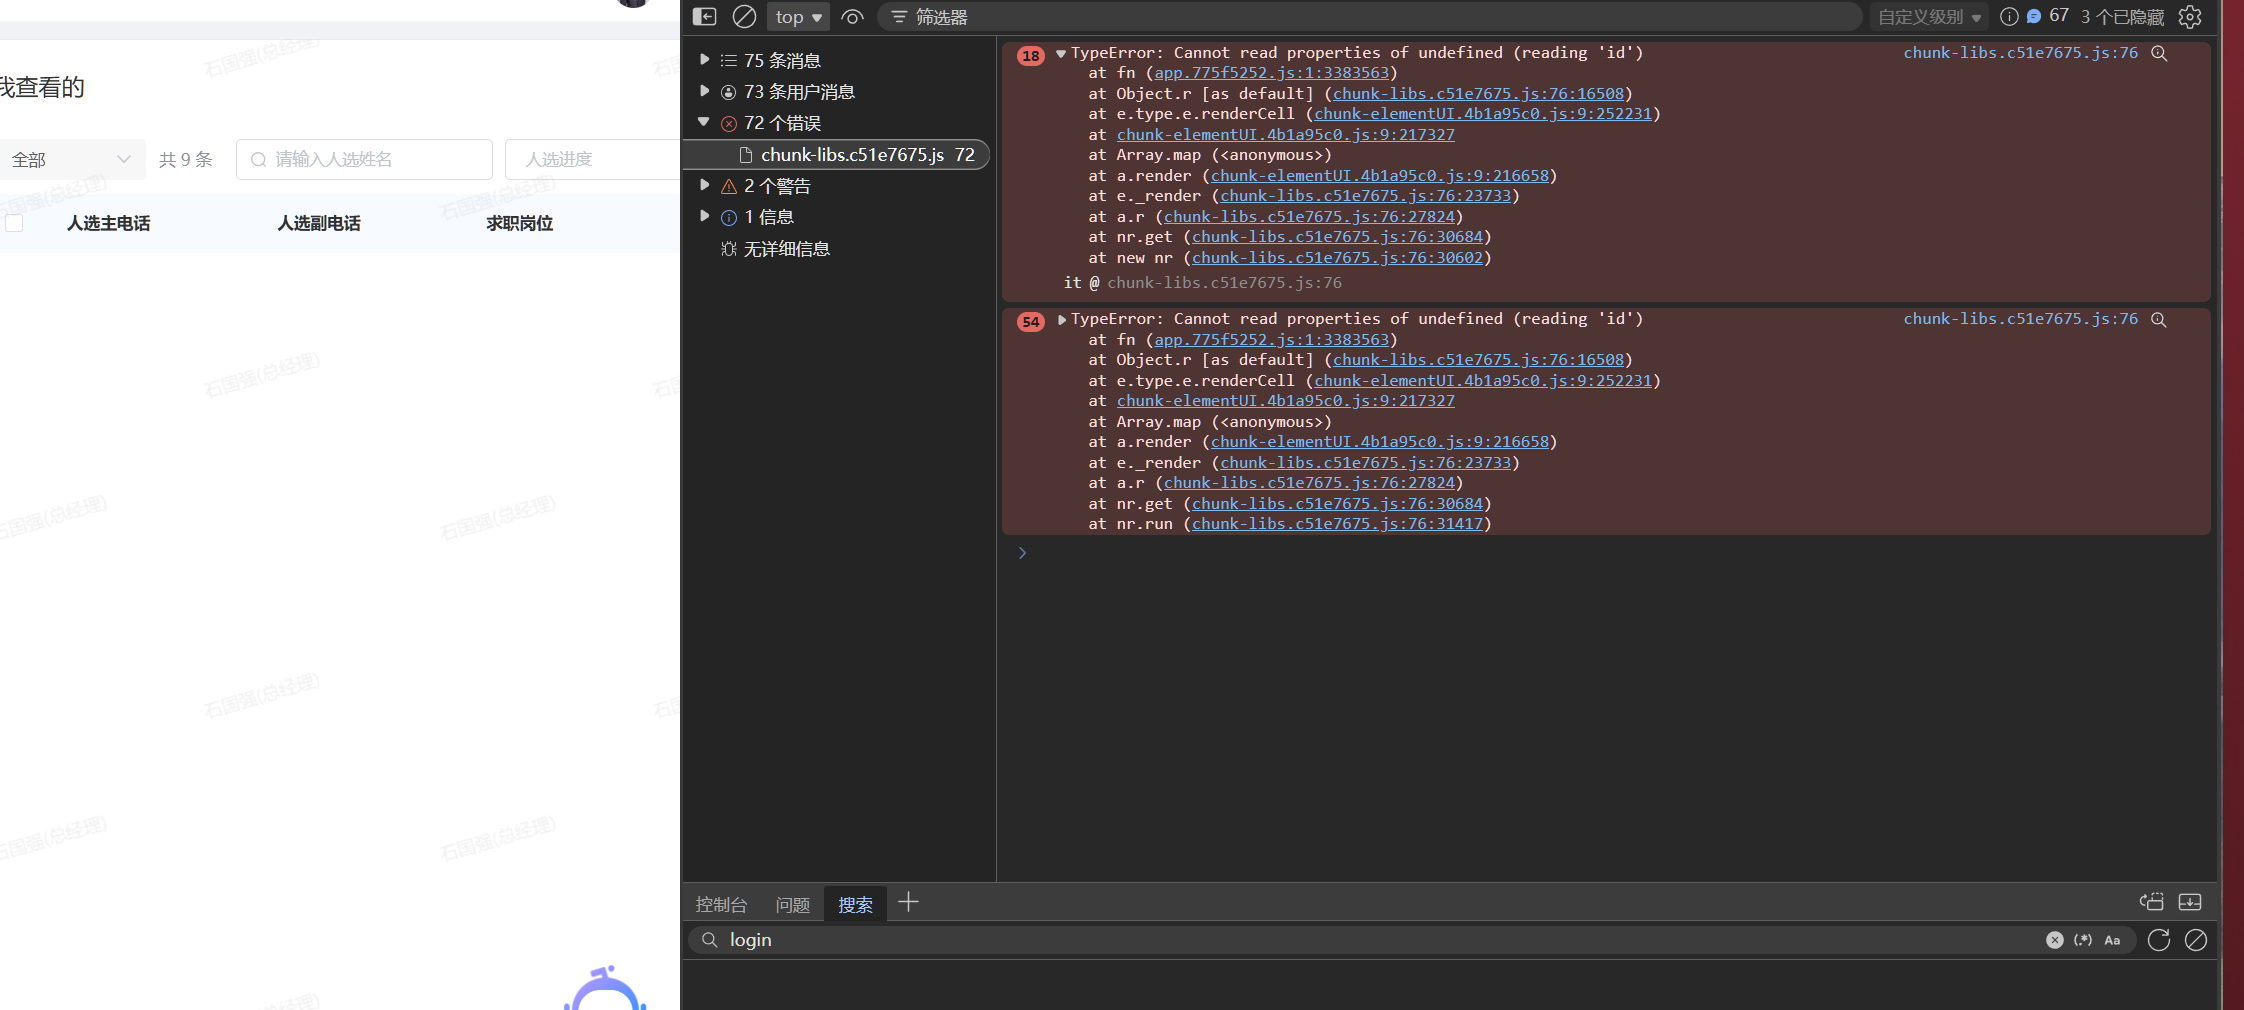Screen dimensions: 2244x1010
Task: Add a new drawer tab with the plus icon
Action: point(908,903)
